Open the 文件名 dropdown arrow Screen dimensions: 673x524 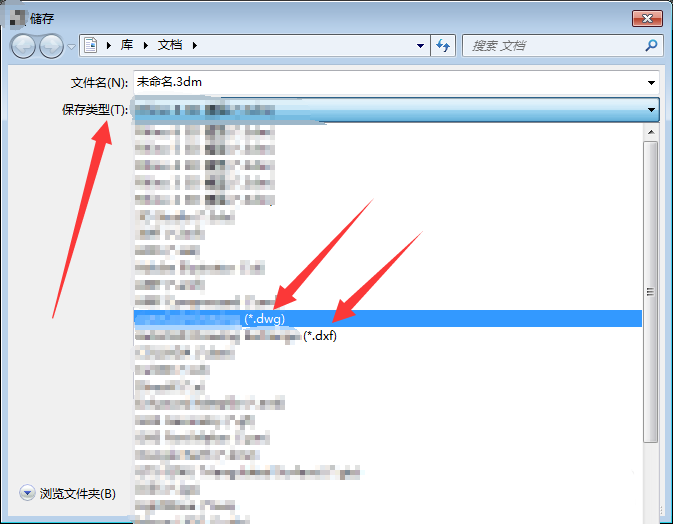[651, 82]
